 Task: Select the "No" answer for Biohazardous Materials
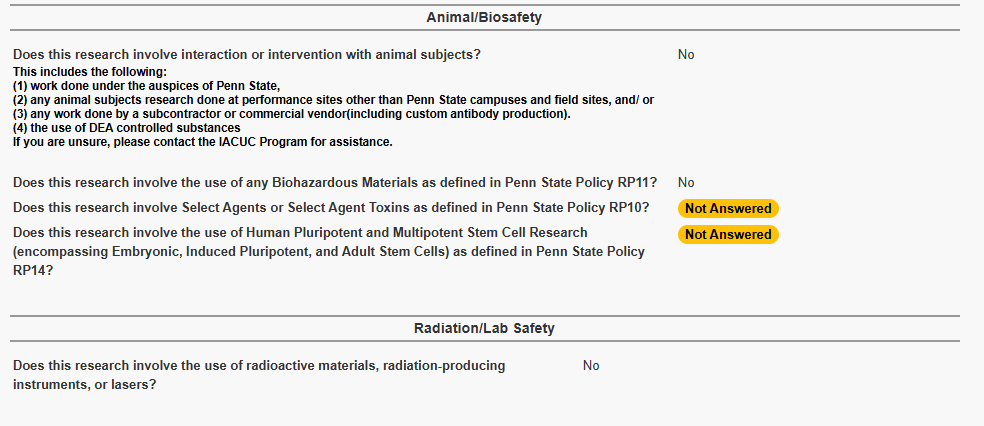[686, 183]
